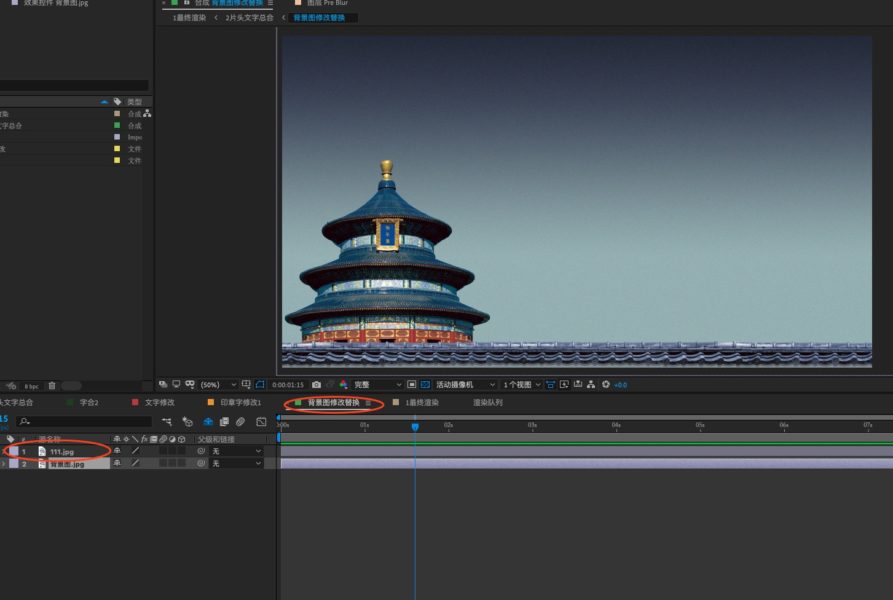Toggle quality switch for layer 背景图.jpg
This screenshot has height=600, width=893.
pos(135,463)
